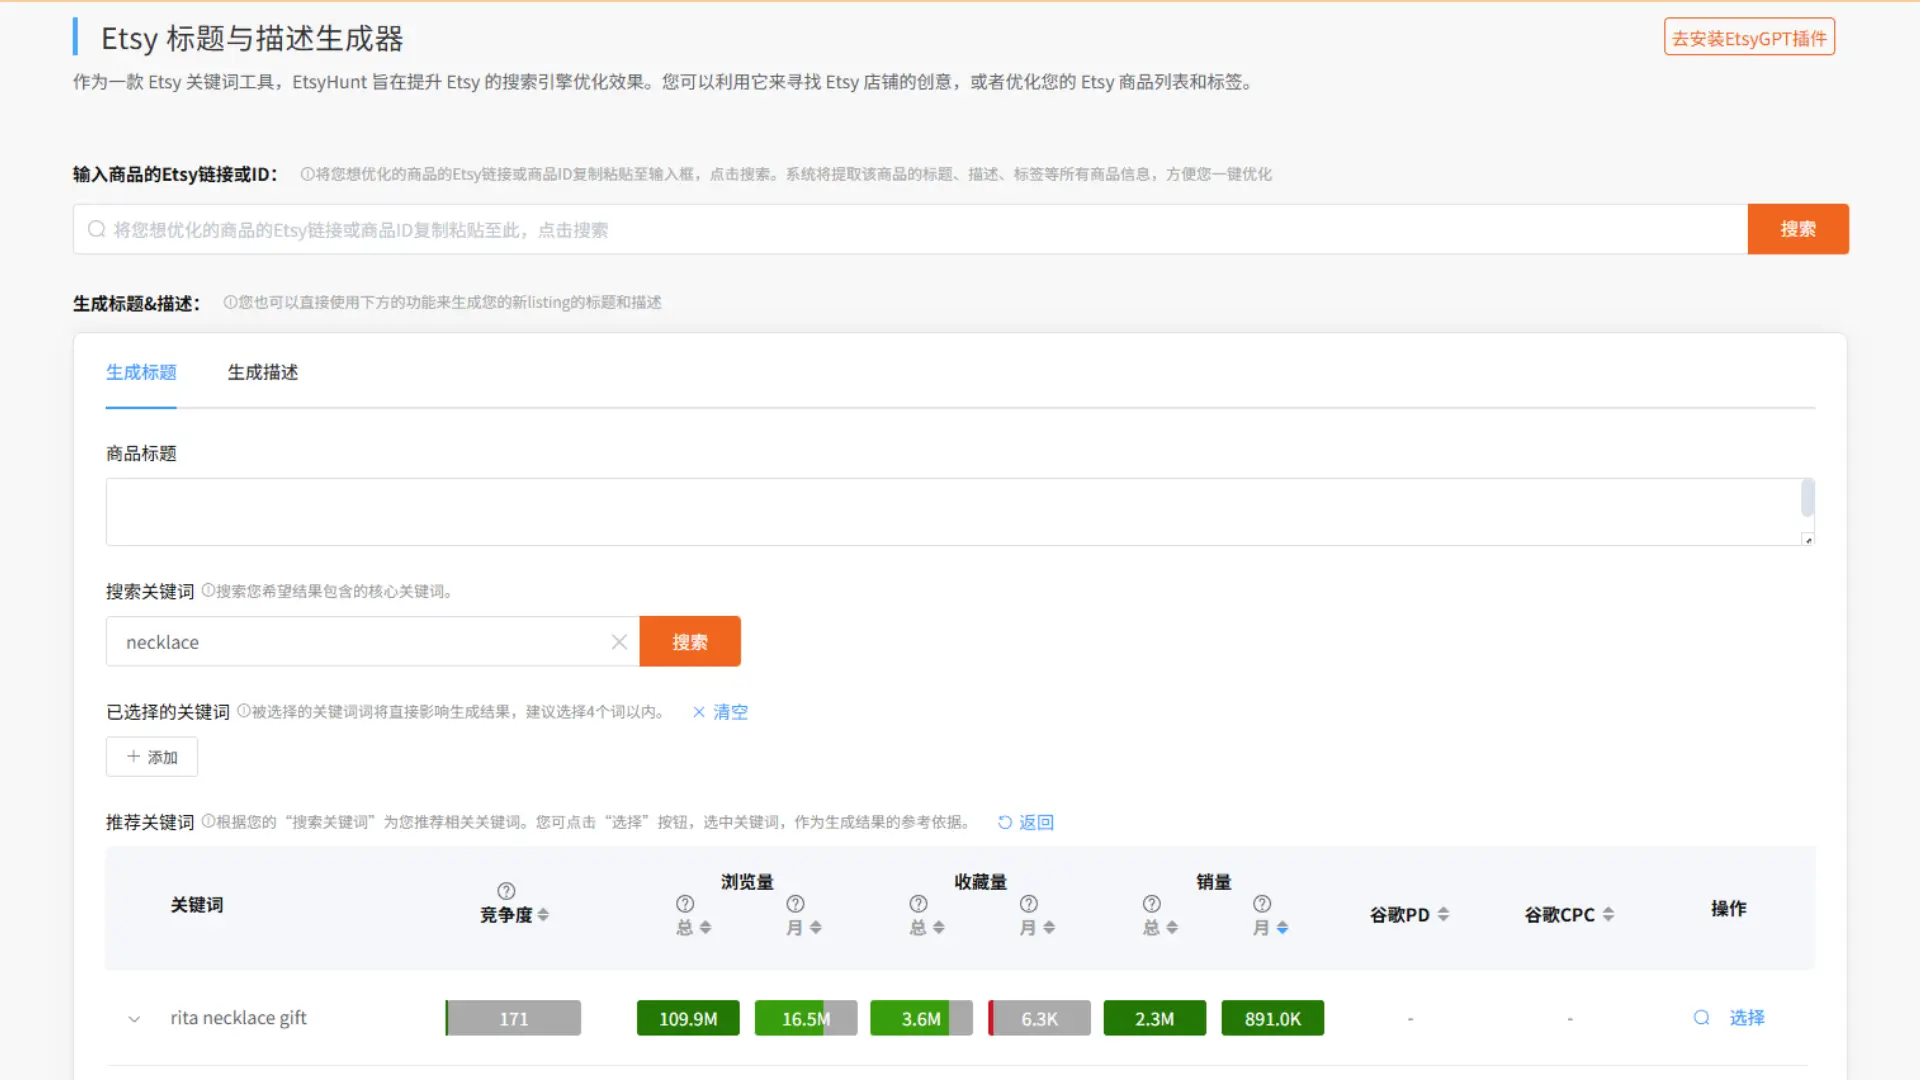This screenshot has width=1920, height=1080.
Task: Sort by 销量 月 column
Action: [x=1282, y=928]
